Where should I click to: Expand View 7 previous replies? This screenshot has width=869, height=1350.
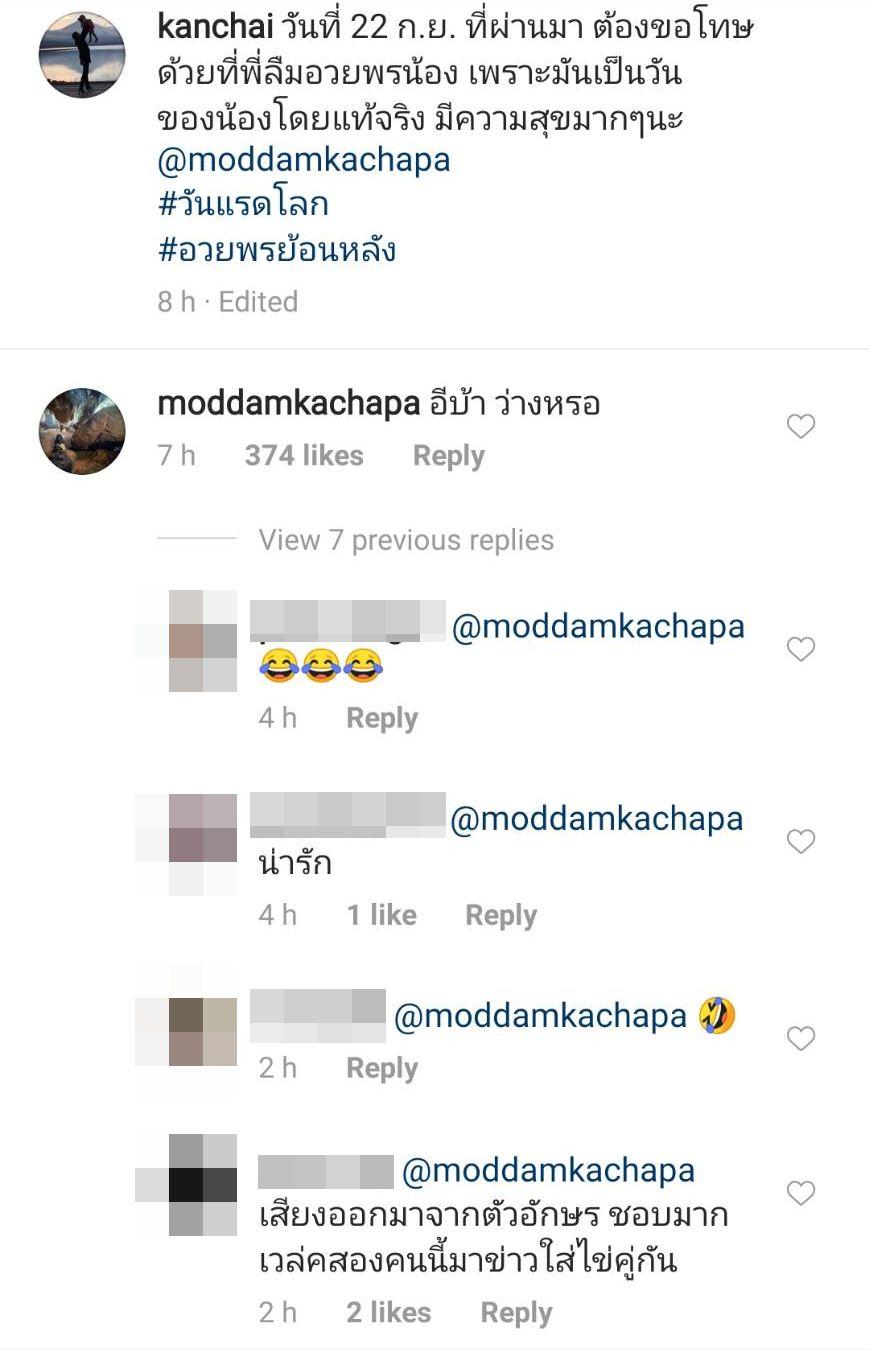(x=406, y=540)
